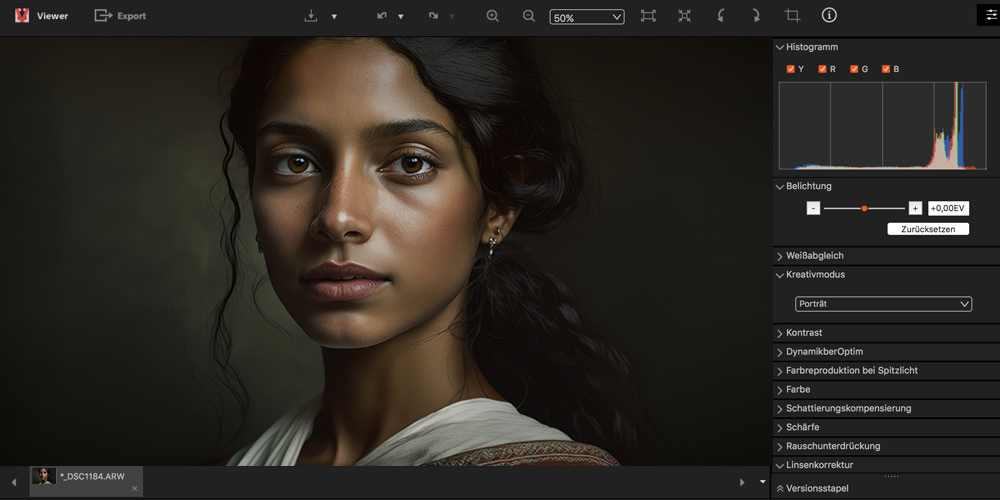1000x500 pixels.
Task: Open the 50% zoom level dropdown
Action: point(586,17)
